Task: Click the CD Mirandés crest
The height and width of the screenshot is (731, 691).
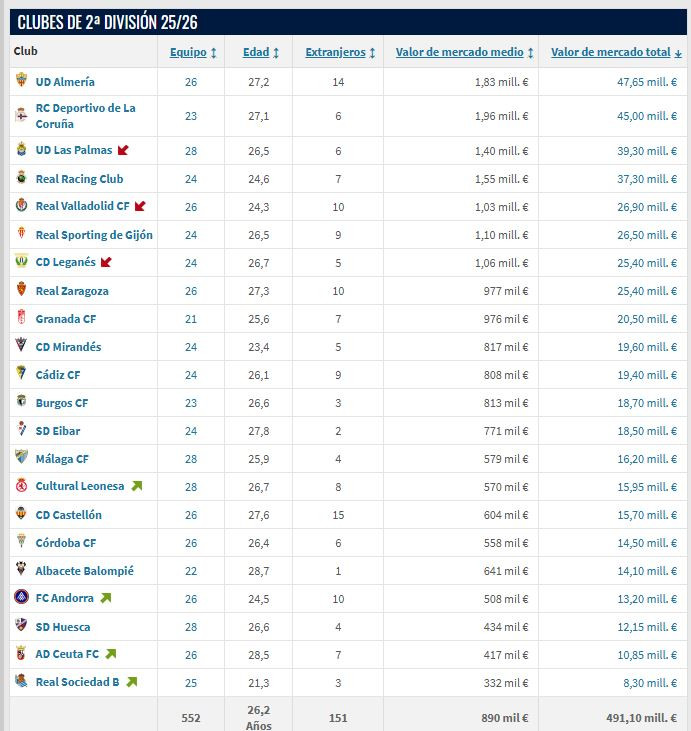Action: 21,345
